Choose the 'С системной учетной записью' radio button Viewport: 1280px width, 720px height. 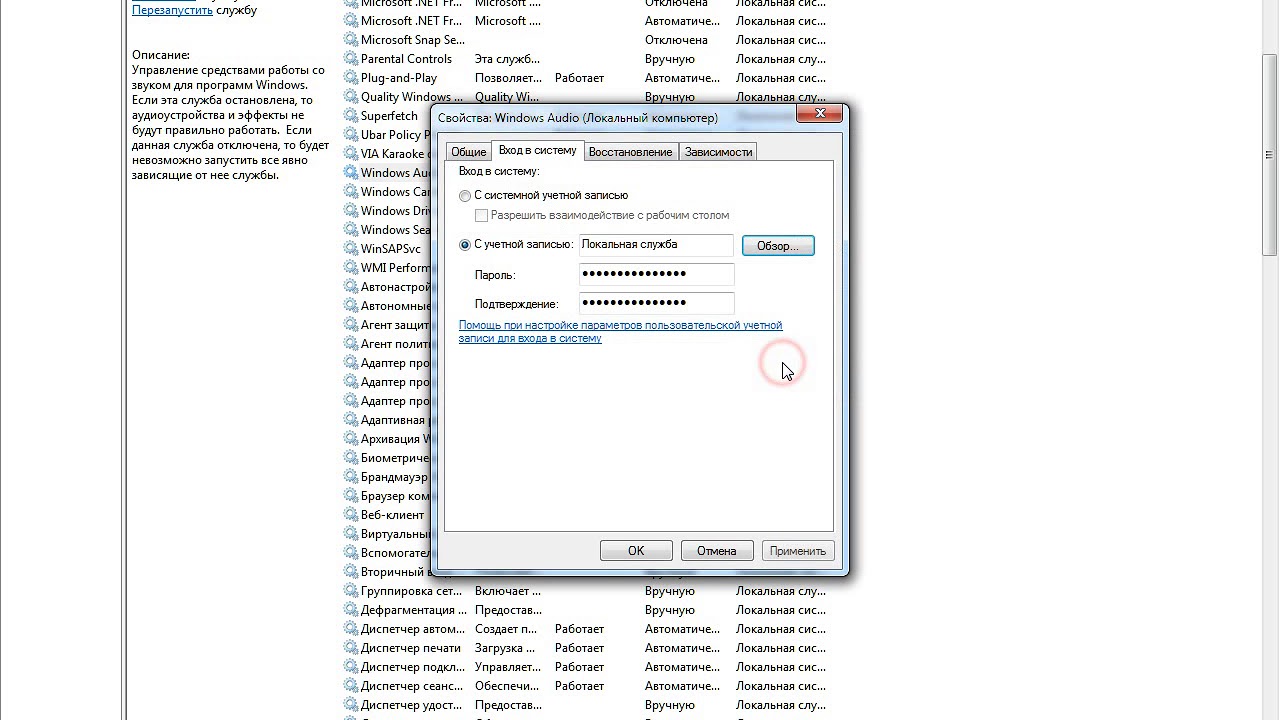[x=465, y=196]
